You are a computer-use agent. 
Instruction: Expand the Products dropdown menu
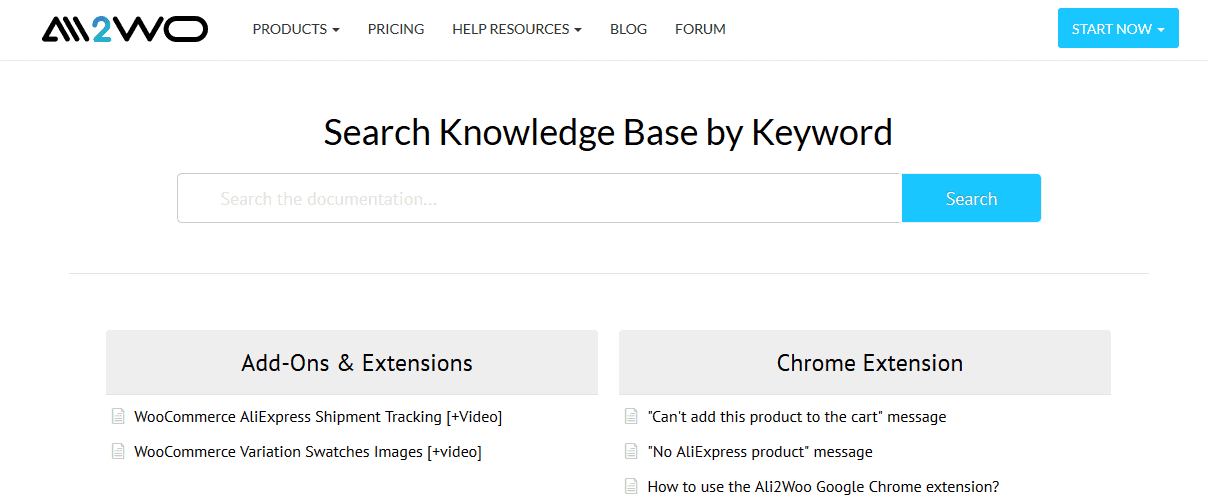pyautogui.click(x=296, y=29)
